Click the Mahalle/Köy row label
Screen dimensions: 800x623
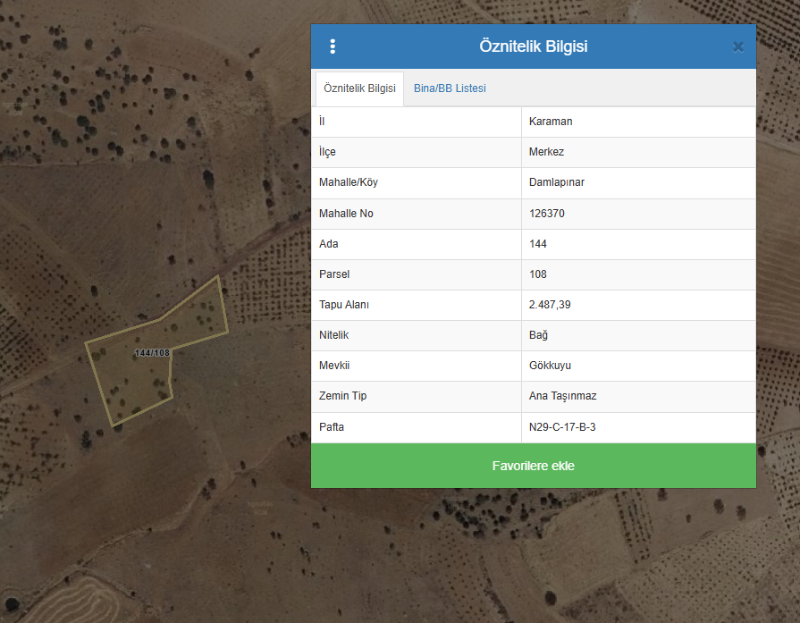click(348, 183)
